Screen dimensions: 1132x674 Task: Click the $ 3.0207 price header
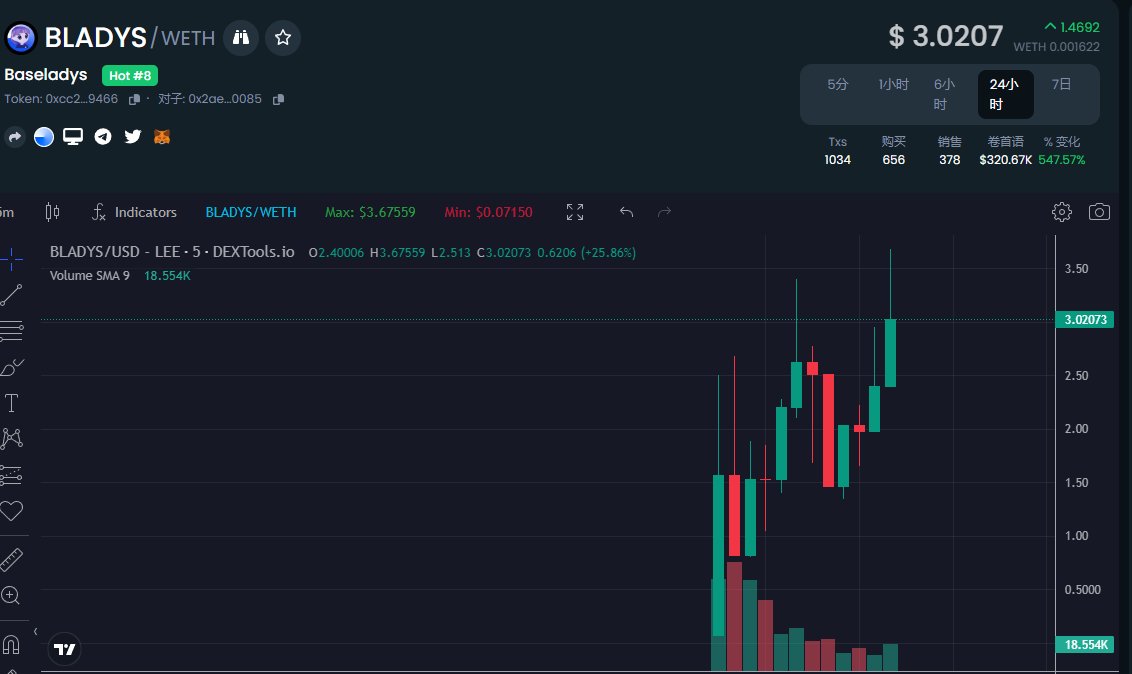[x=945, y=36]
